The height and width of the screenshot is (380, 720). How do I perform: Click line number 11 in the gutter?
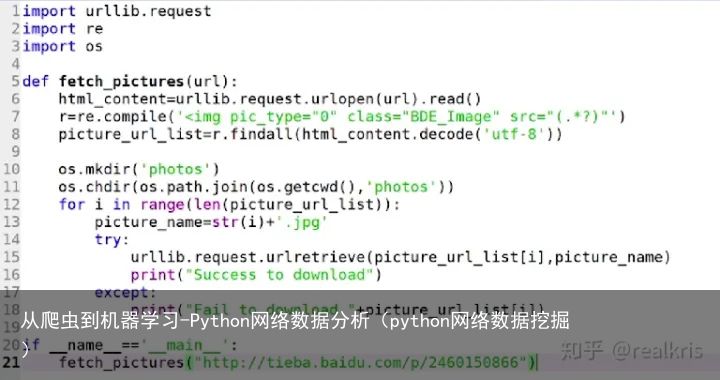(11, 187)
